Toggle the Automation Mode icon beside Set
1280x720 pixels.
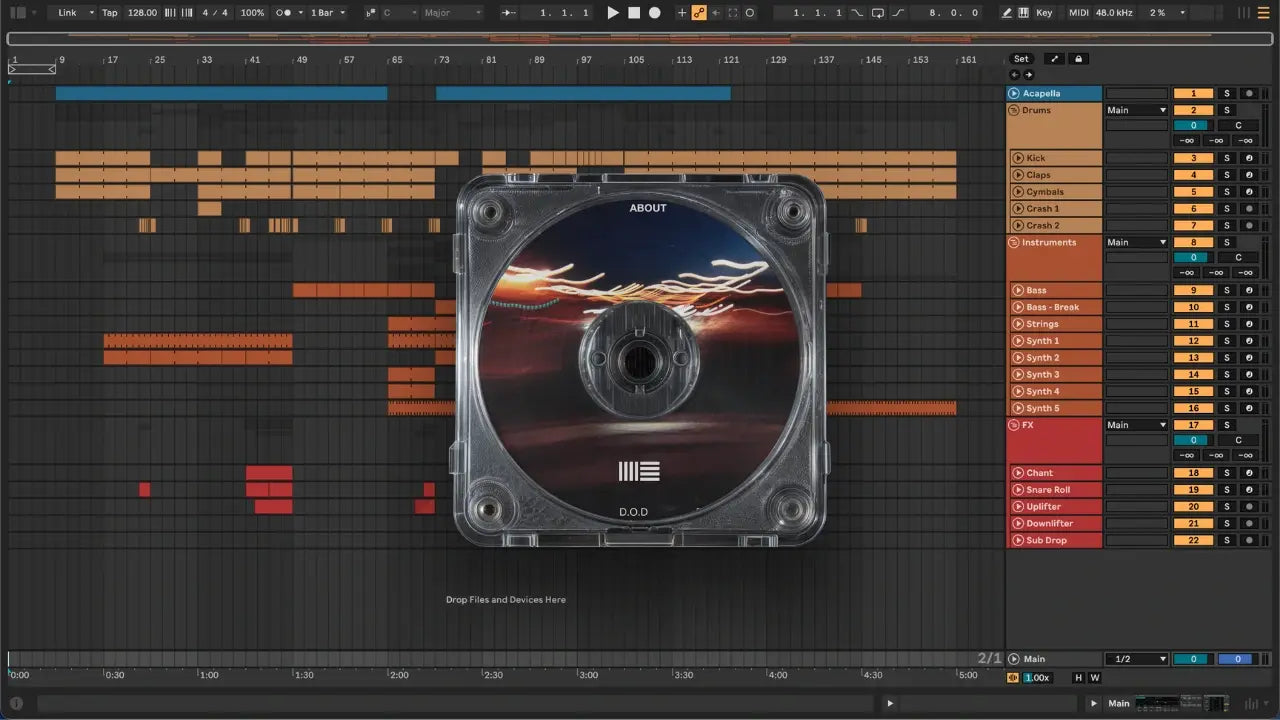pyautogui.click(x=1054, y=59)
